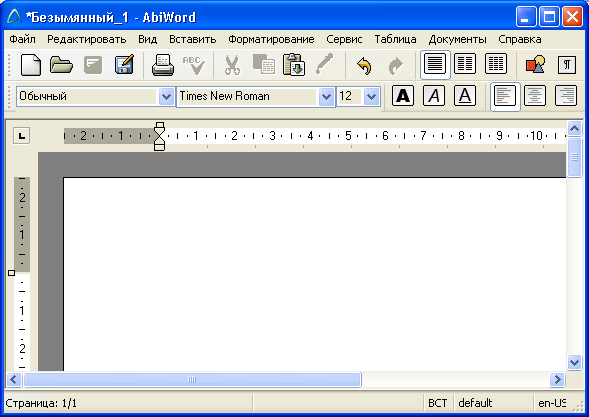Screen dimensions: 589x417
Task: Open the font size 12 dropdown arrow
Action: [372, 97]
